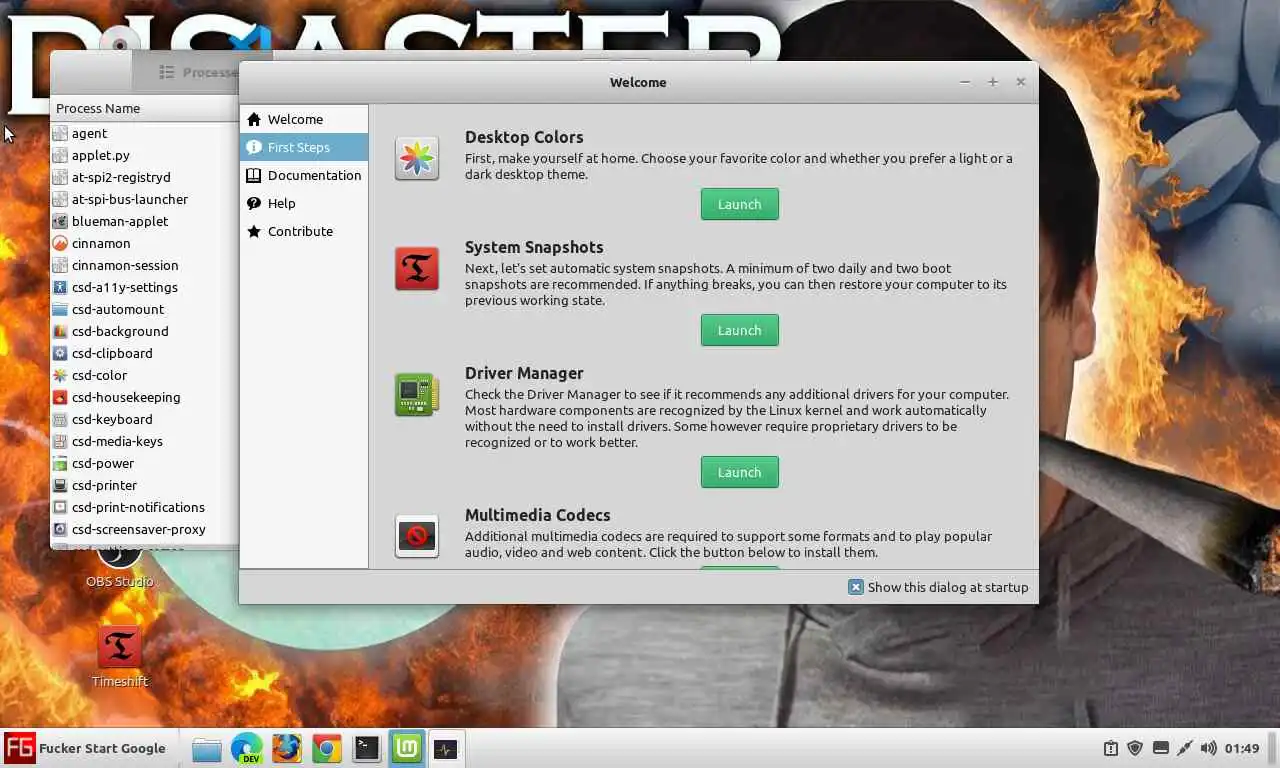Click the csd-housekeeping process icon

point(60,397)
